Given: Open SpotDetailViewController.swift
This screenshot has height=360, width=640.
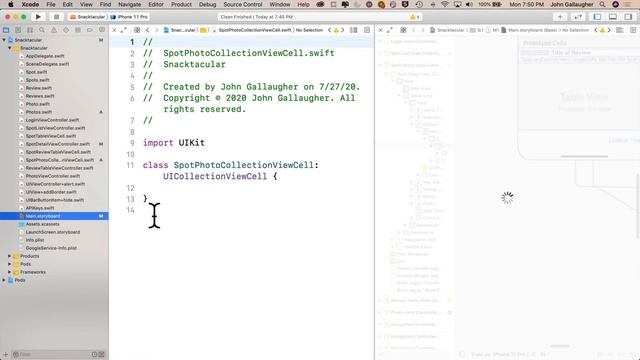Looking at the screenshot, I should (58, 144).
